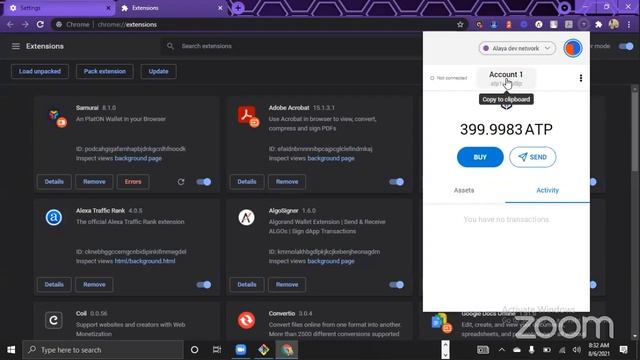This screenshot has width=640, height=360.
Task: Bookmark this page with star icon
Action: [460, 24]
